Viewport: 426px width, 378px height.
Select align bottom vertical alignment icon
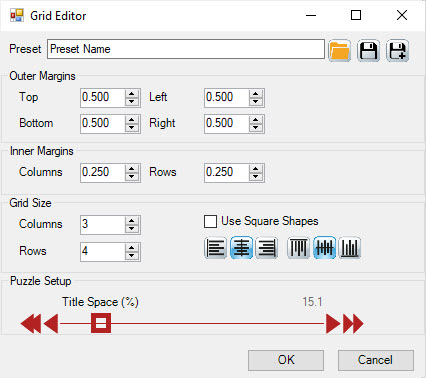click(x=350, y=248)
